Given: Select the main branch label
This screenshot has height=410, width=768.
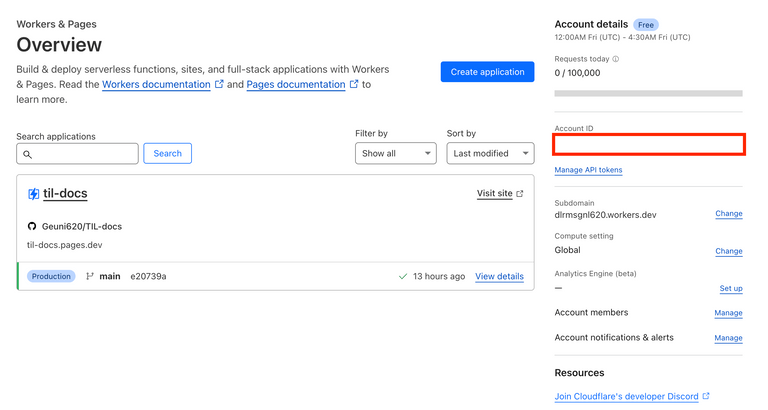Looking at the screenshot, I should tap(110, 276).
